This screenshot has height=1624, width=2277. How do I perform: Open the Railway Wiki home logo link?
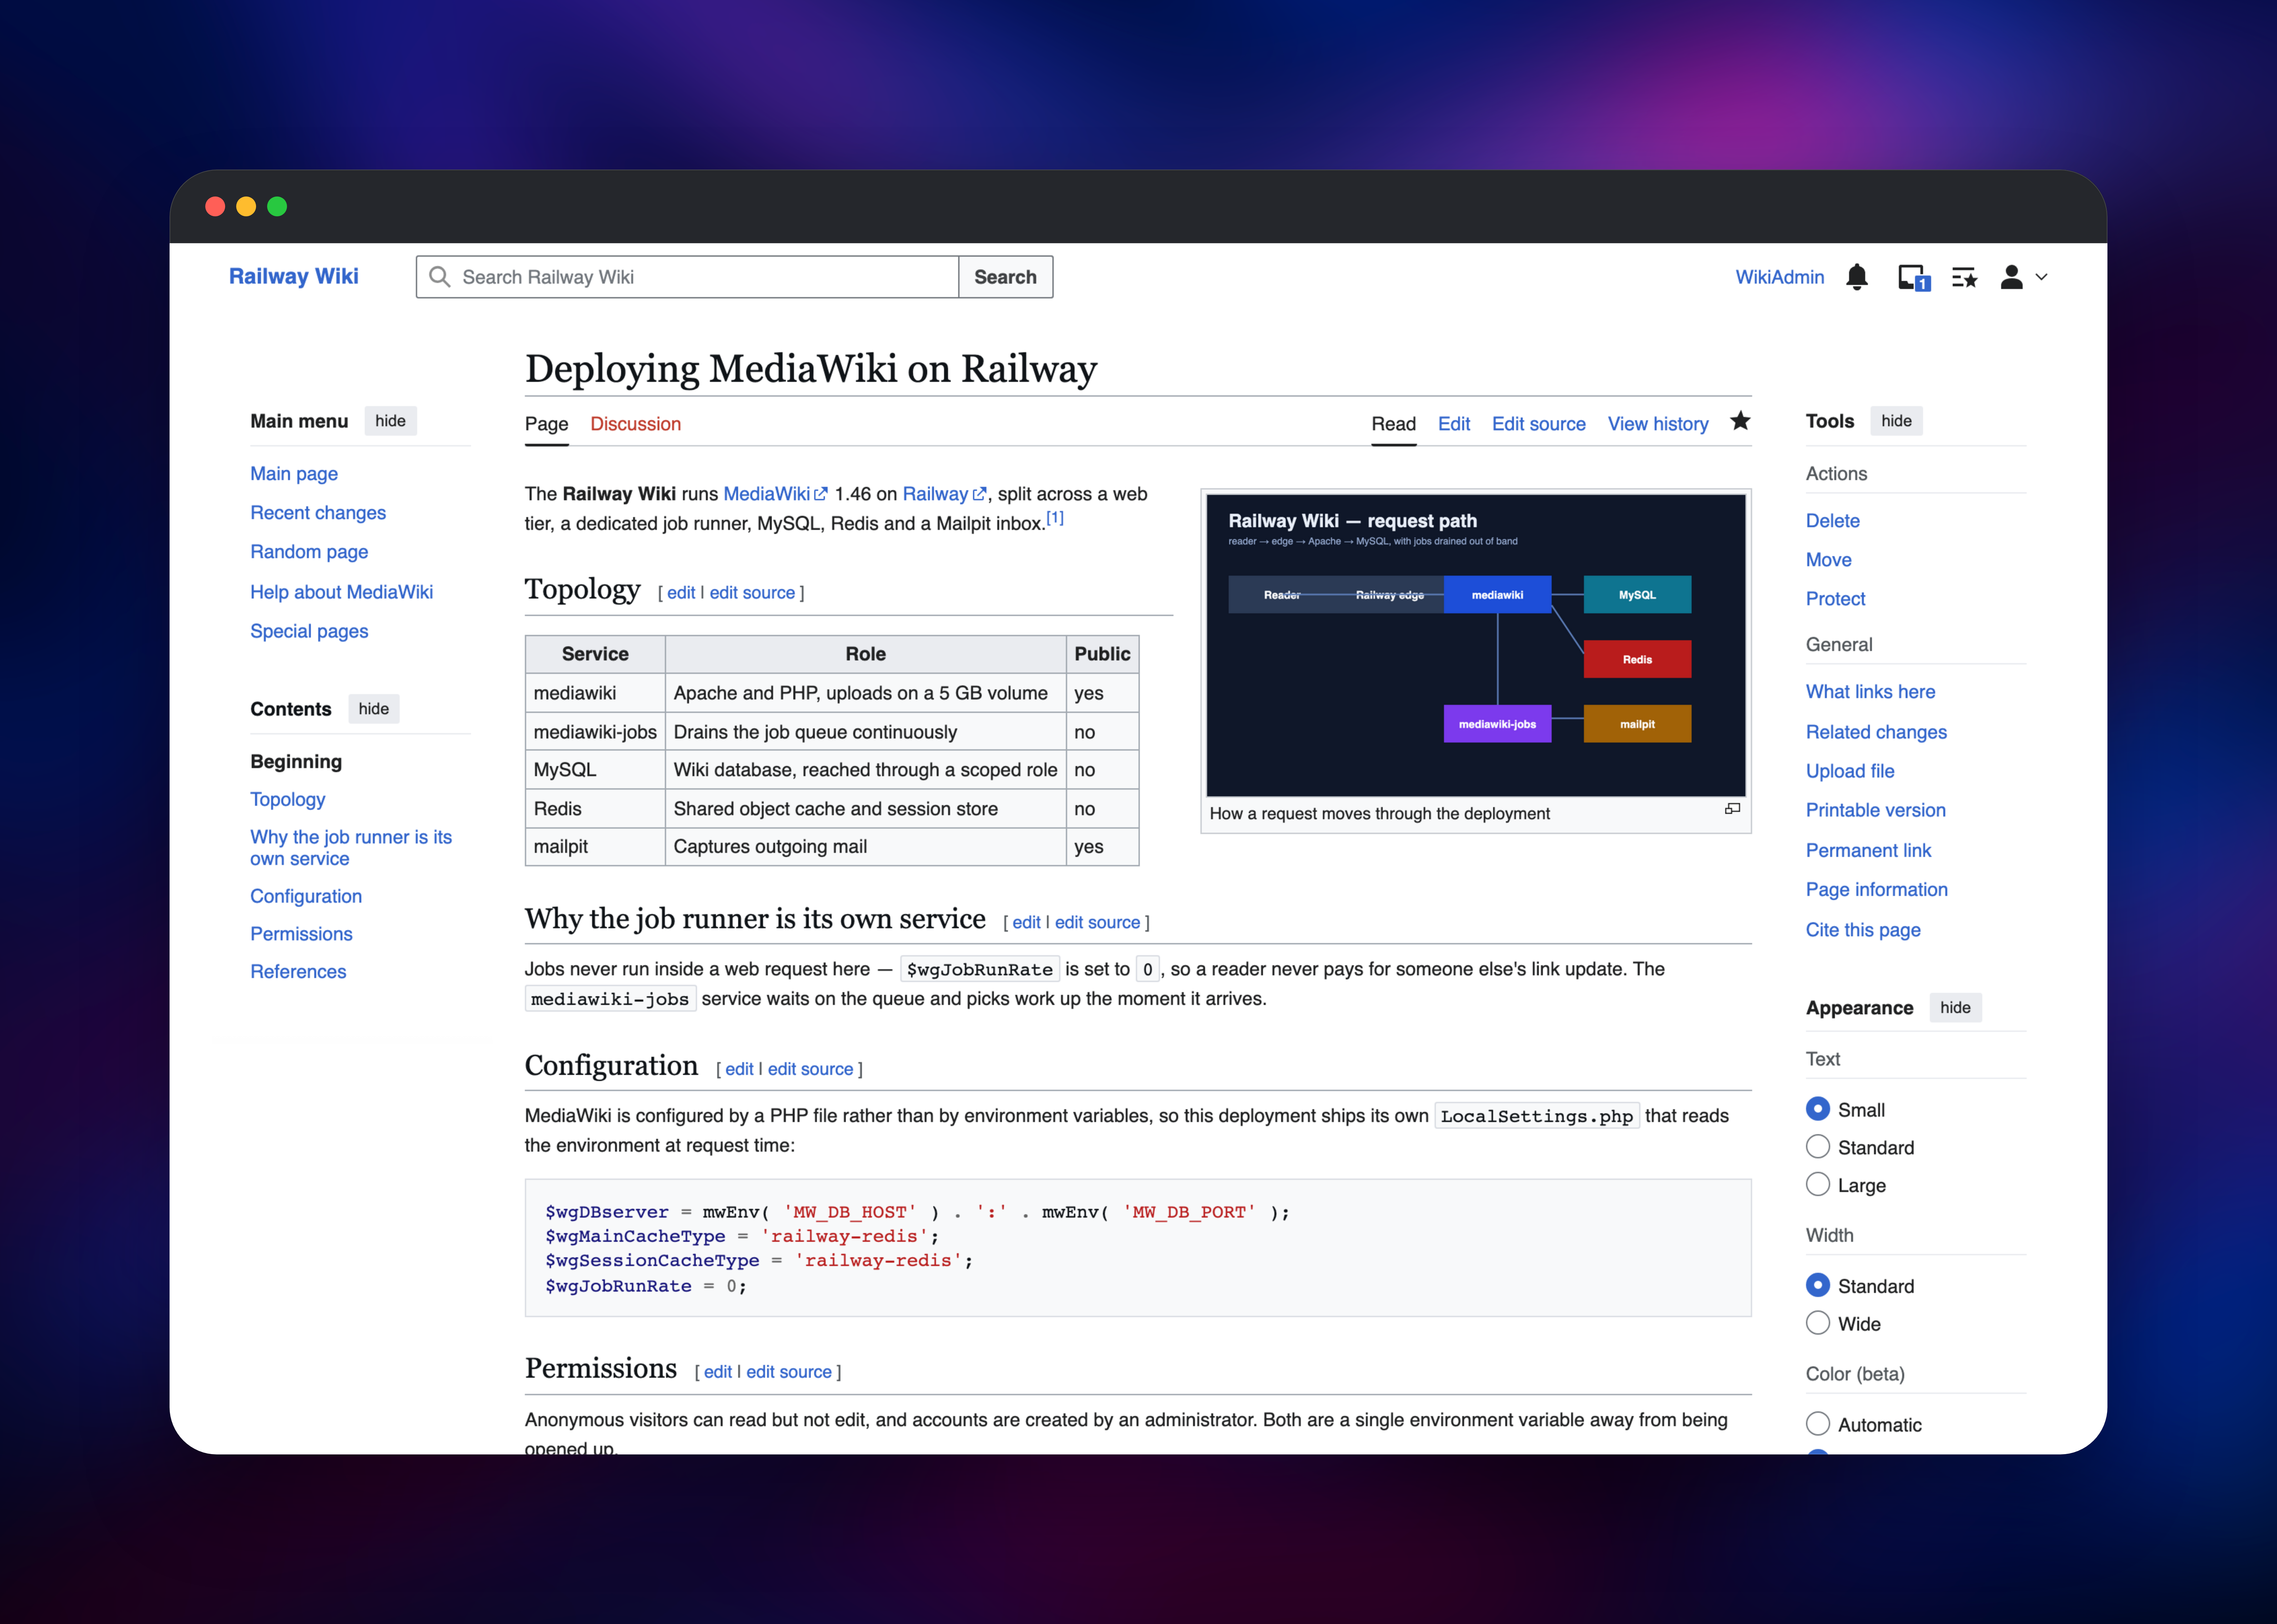pos(294,277)
